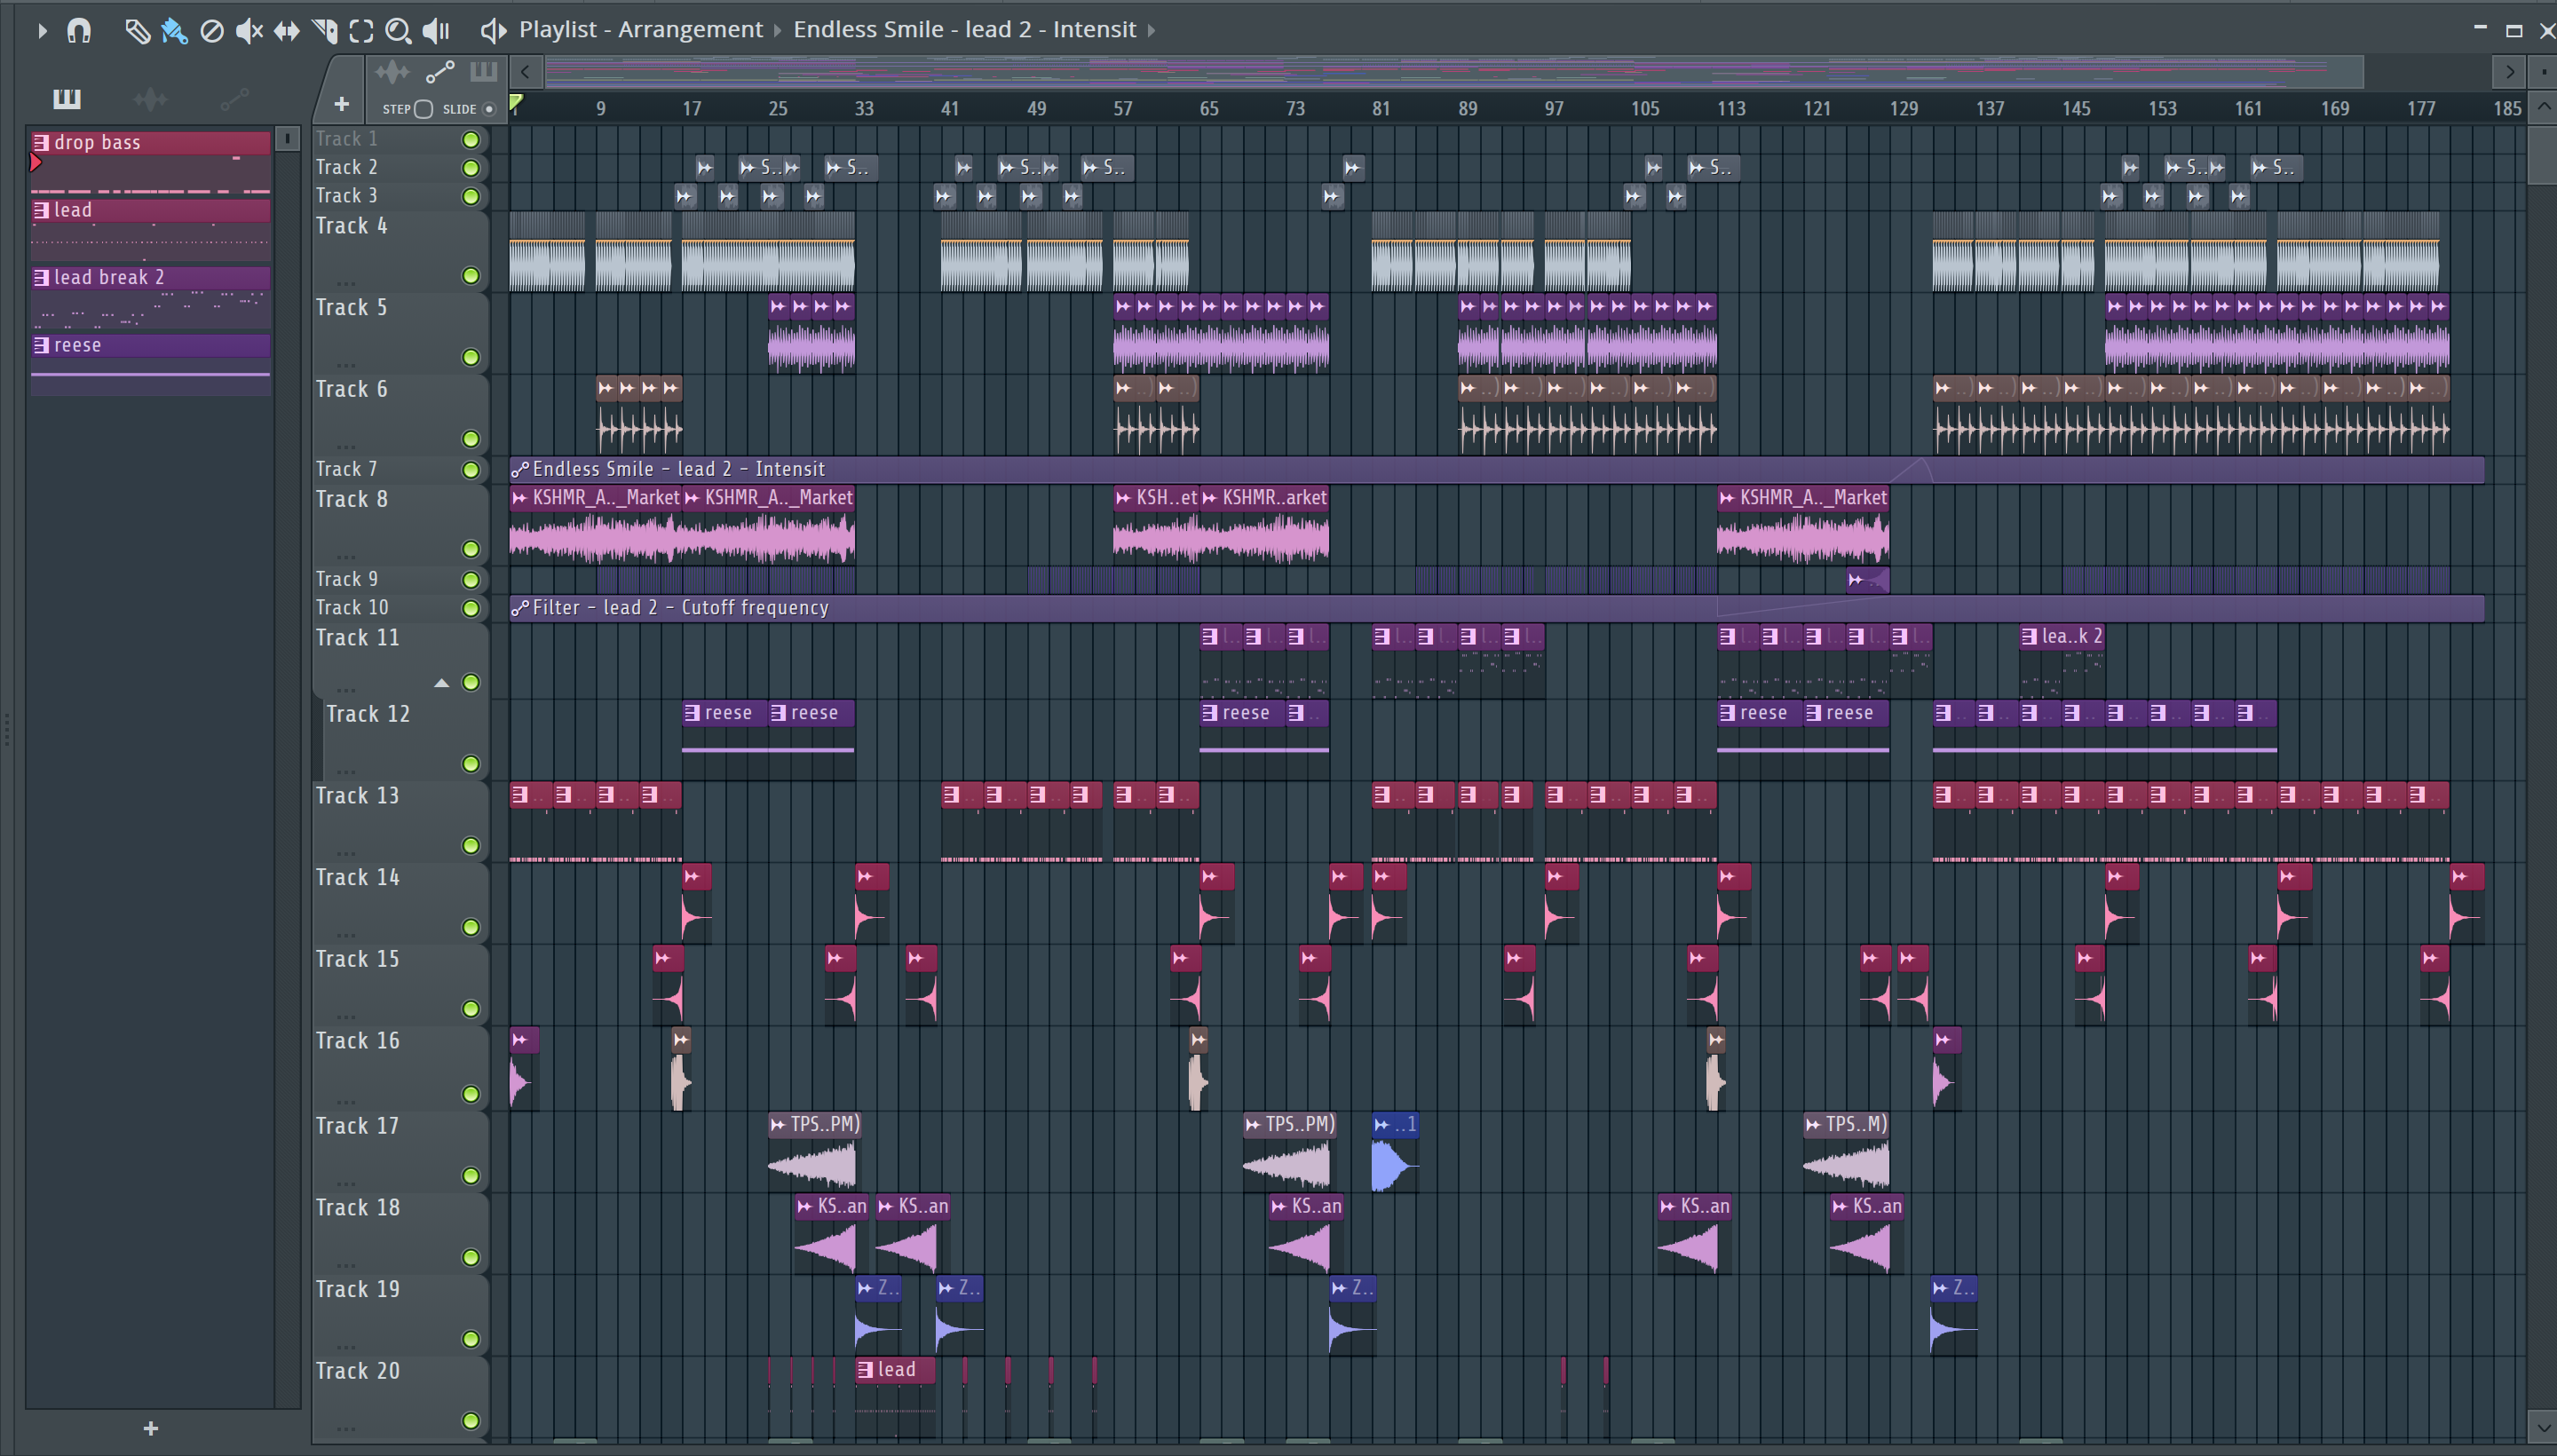2557x1456 pixels.
Task: Select the Slice tool
Action: point(324,31)
